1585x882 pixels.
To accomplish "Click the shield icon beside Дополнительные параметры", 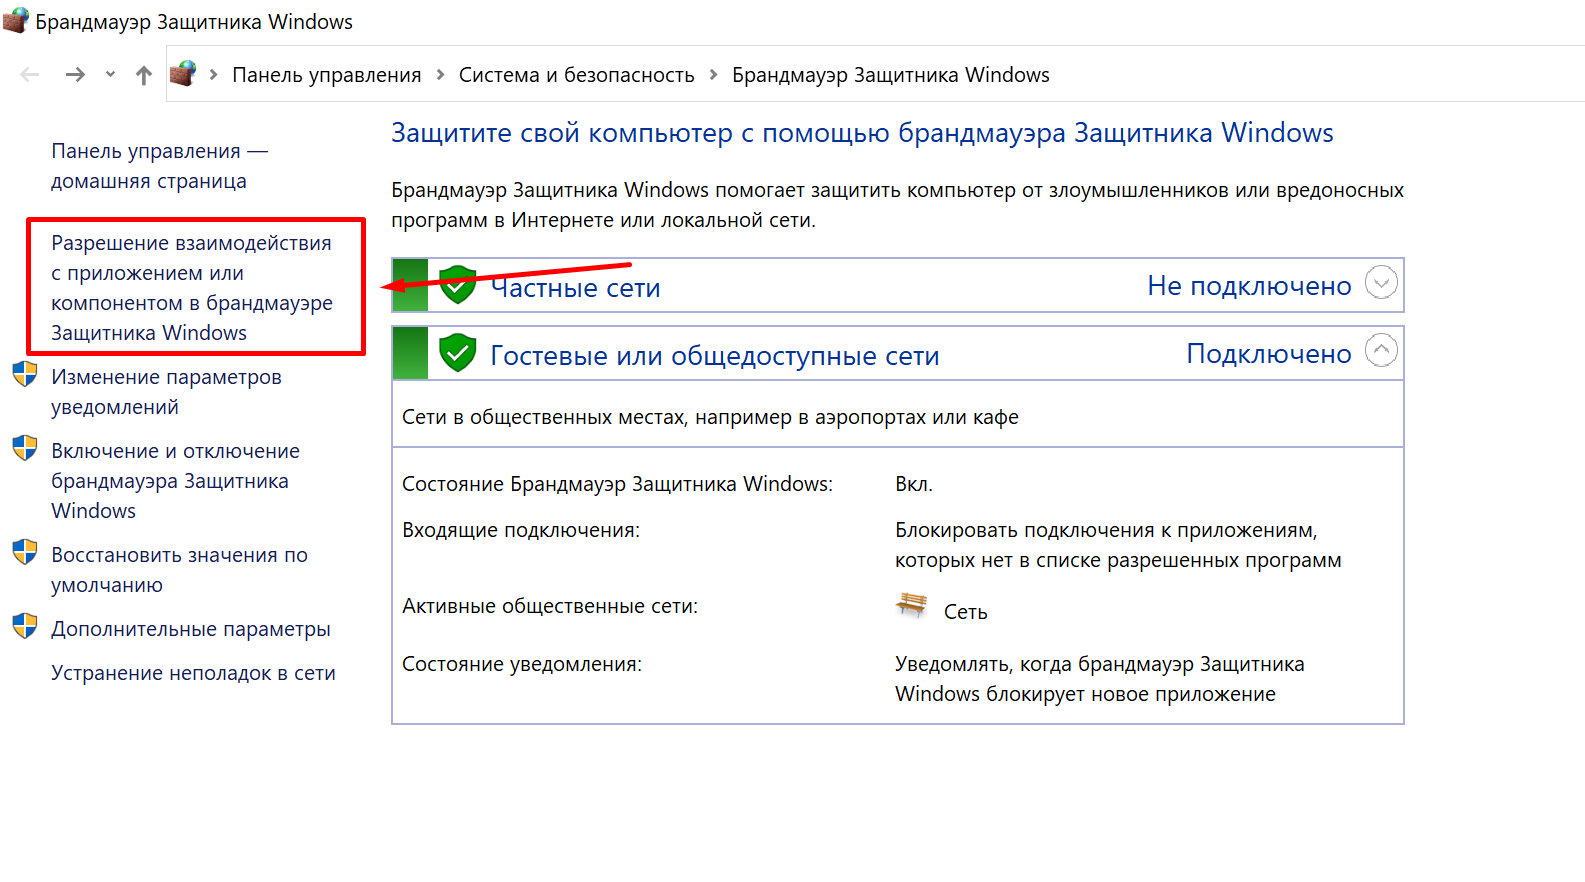I will coord(25,626).
